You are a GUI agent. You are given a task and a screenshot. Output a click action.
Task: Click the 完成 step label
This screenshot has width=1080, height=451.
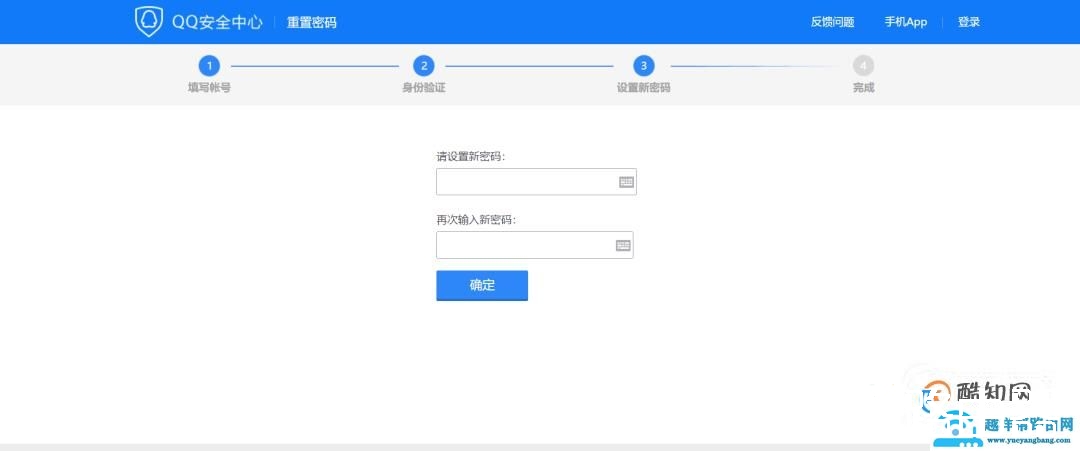[x=863, y=88]
